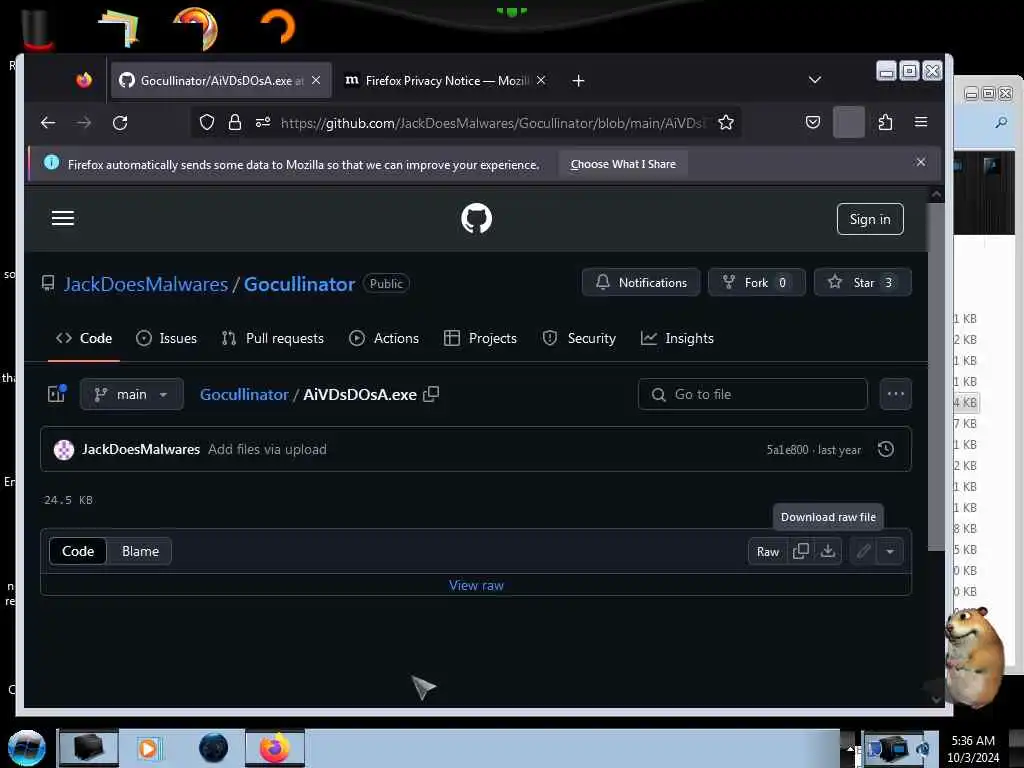Click the Notifications button
The height and width of the screenshot is (768, 1024).
641,283
